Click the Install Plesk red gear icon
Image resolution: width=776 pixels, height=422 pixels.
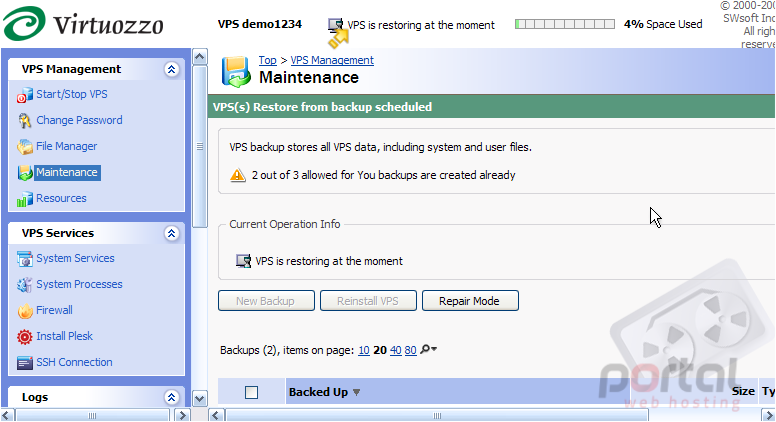(x=25, y=337)
